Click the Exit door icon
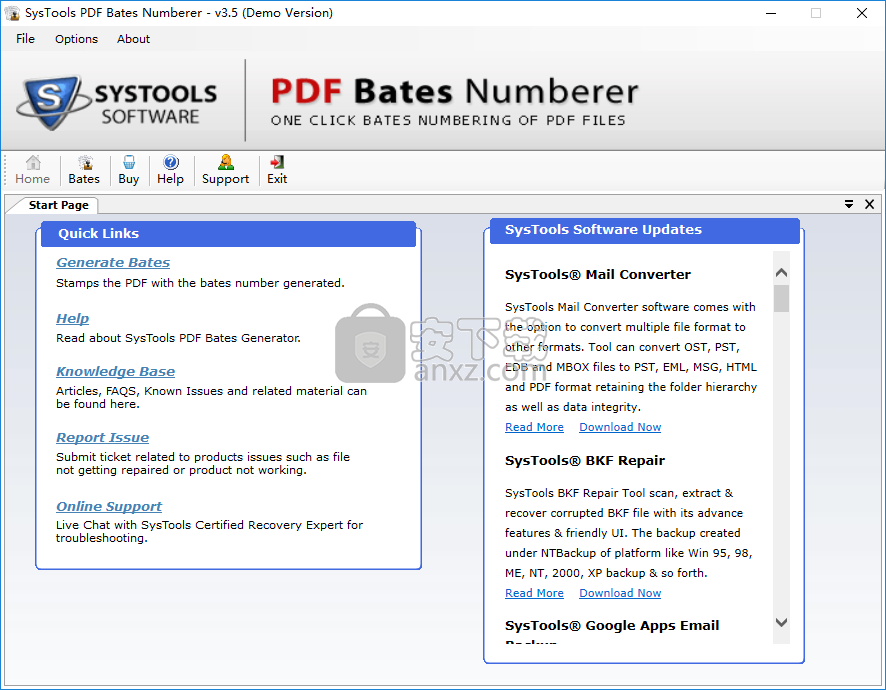This screenshot has width=886, height=690. (277, 170)
